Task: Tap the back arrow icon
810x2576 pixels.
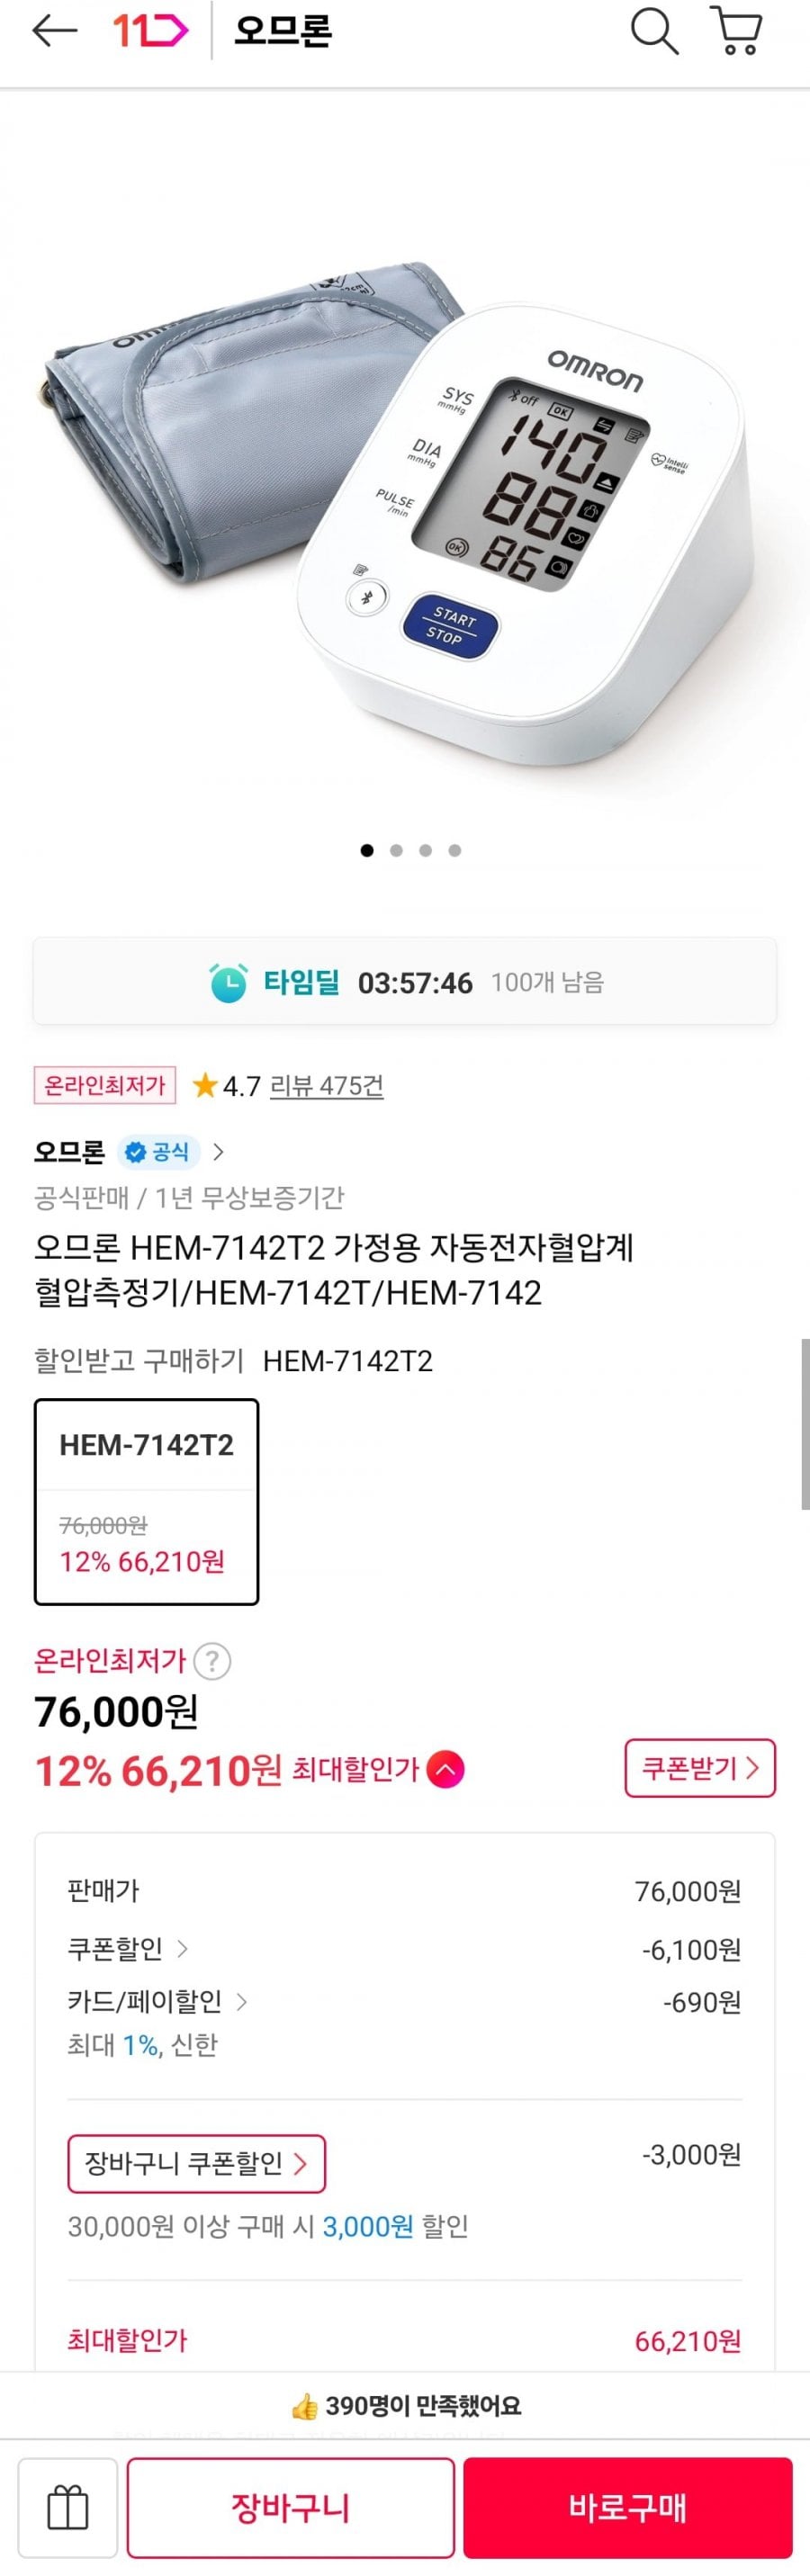Action: pyautogui.click(x=54, y=32)
